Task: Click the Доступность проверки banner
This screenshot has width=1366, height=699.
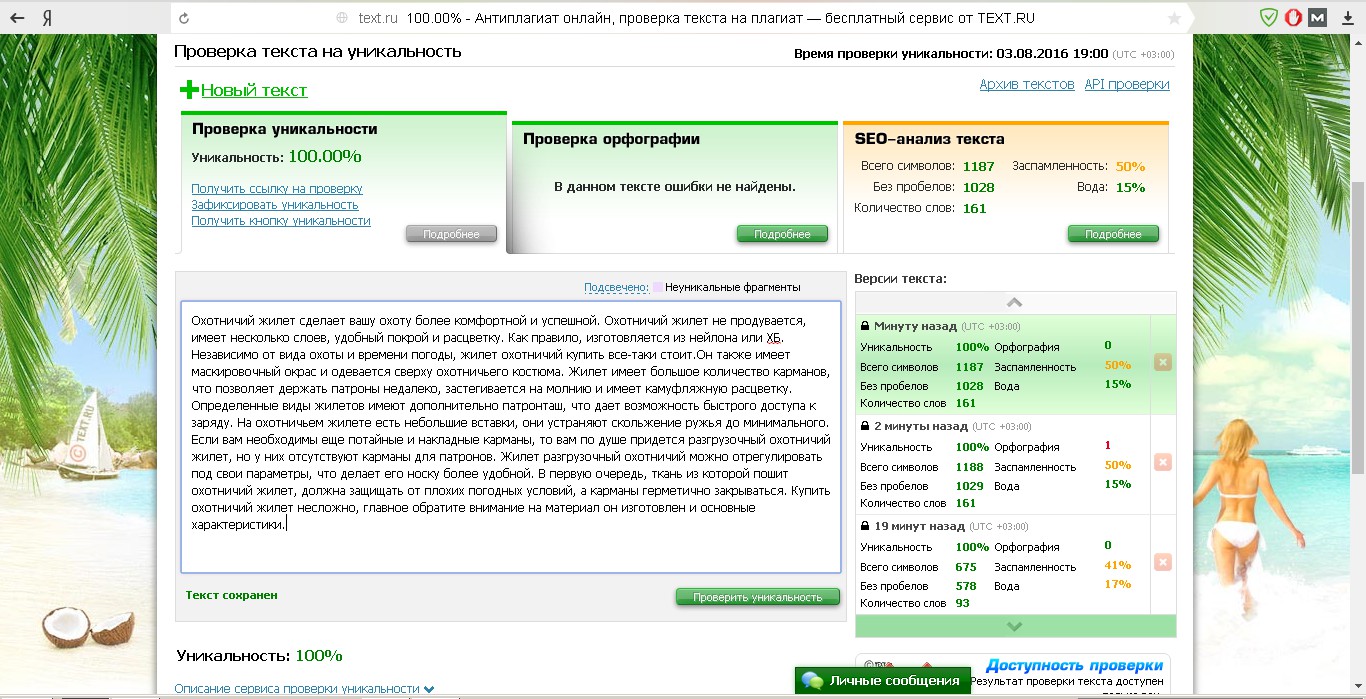Action: point(1074,665)
